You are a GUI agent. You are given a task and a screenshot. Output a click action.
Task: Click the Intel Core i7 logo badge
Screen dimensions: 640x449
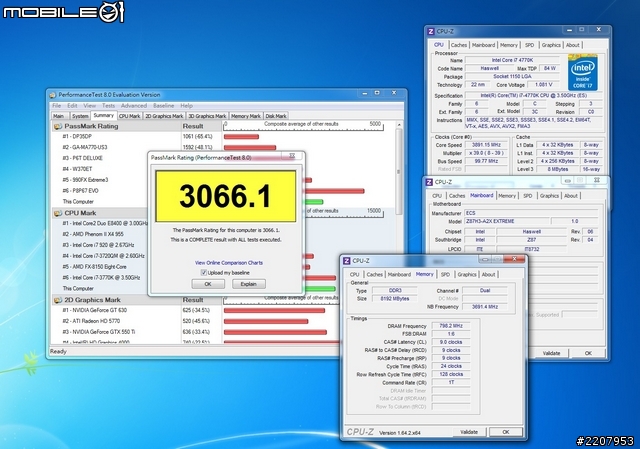tap(582, 73)
